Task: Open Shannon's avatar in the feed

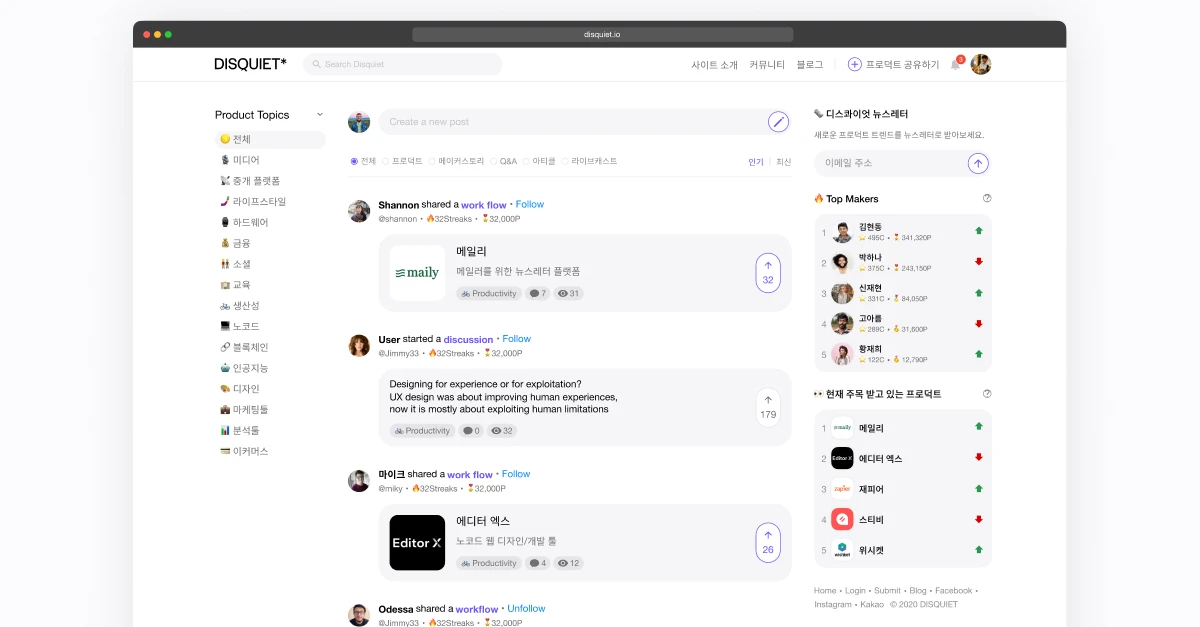Action: tap(359, 211)
